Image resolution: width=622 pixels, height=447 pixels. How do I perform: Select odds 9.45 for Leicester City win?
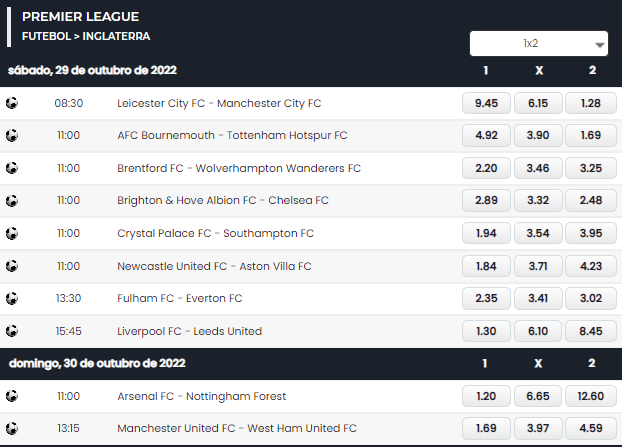486,103
